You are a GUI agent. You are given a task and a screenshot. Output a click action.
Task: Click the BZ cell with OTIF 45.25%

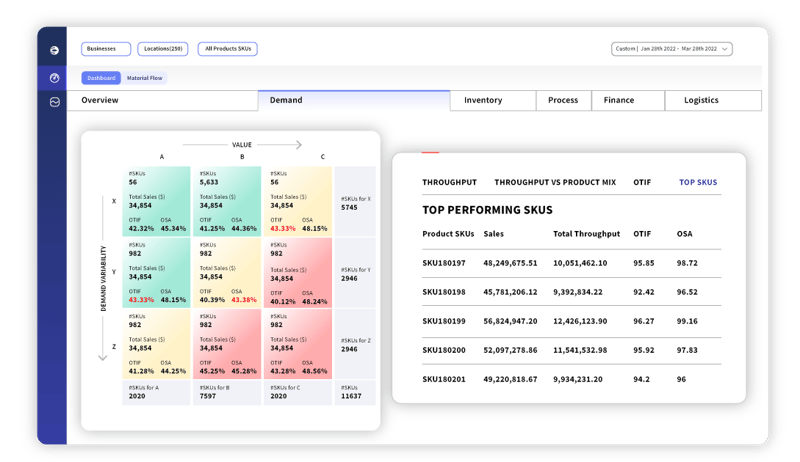[227, 344]
